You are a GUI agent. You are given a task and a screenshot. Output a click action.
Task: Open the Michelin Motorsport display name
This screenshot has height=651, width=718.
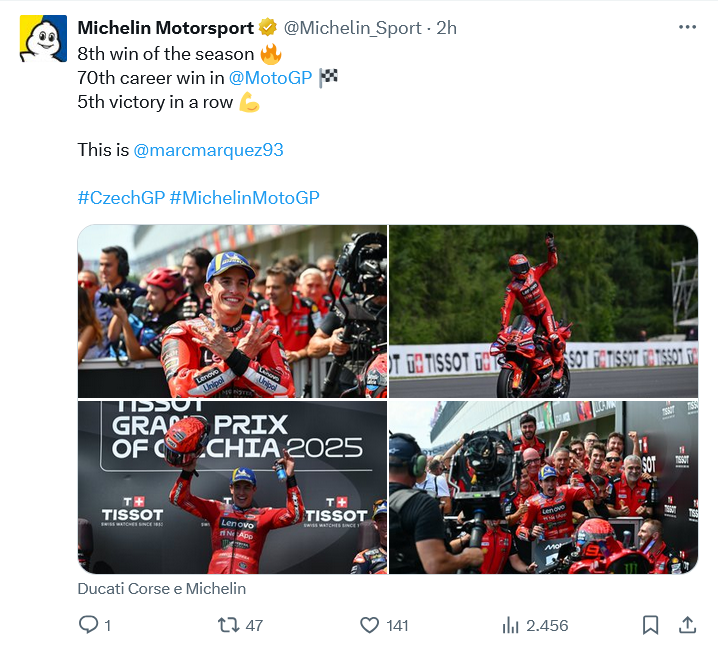[x=165, y=28]
